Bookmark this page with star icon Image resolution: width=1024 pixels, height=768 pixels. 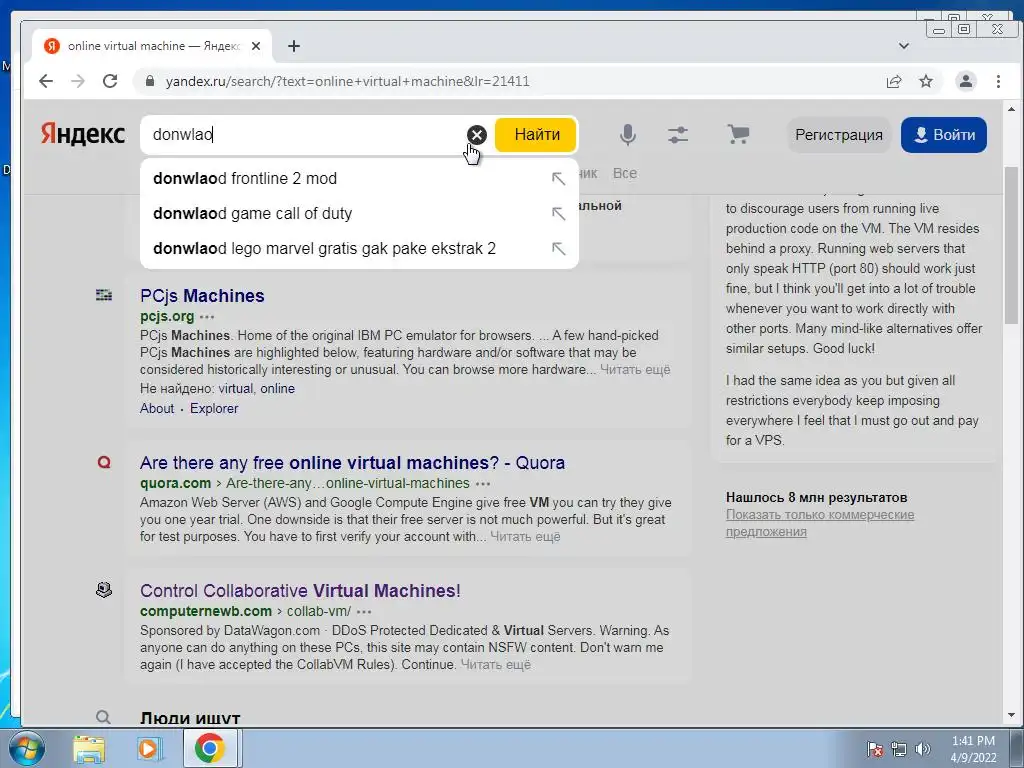tap(926, 81)
